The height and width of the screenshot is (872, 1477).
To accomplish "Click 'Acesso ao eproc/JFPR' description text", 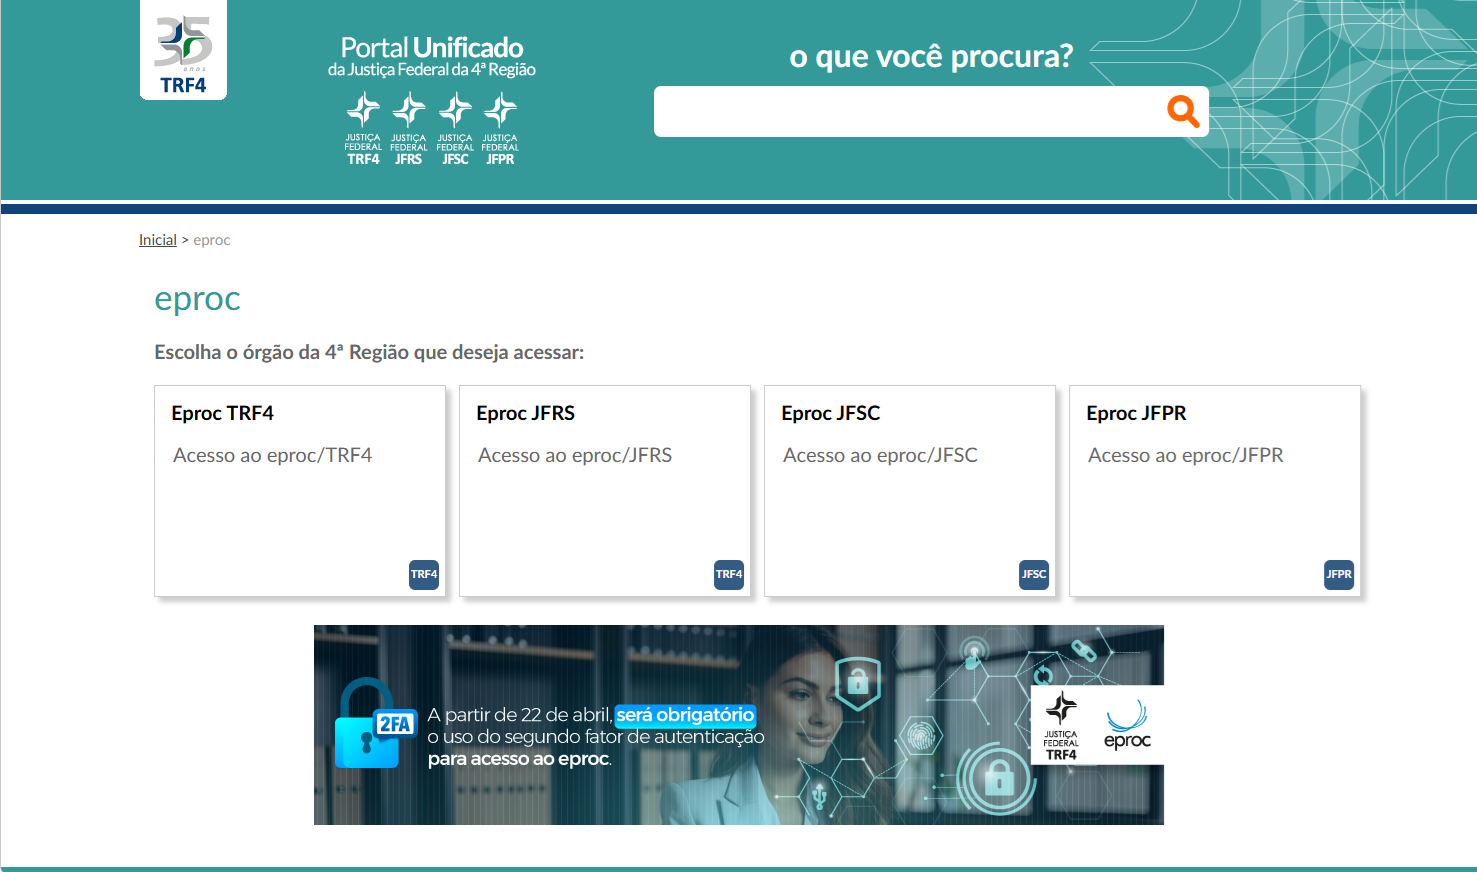I will pyautogui.click(x=1185, y=455).
